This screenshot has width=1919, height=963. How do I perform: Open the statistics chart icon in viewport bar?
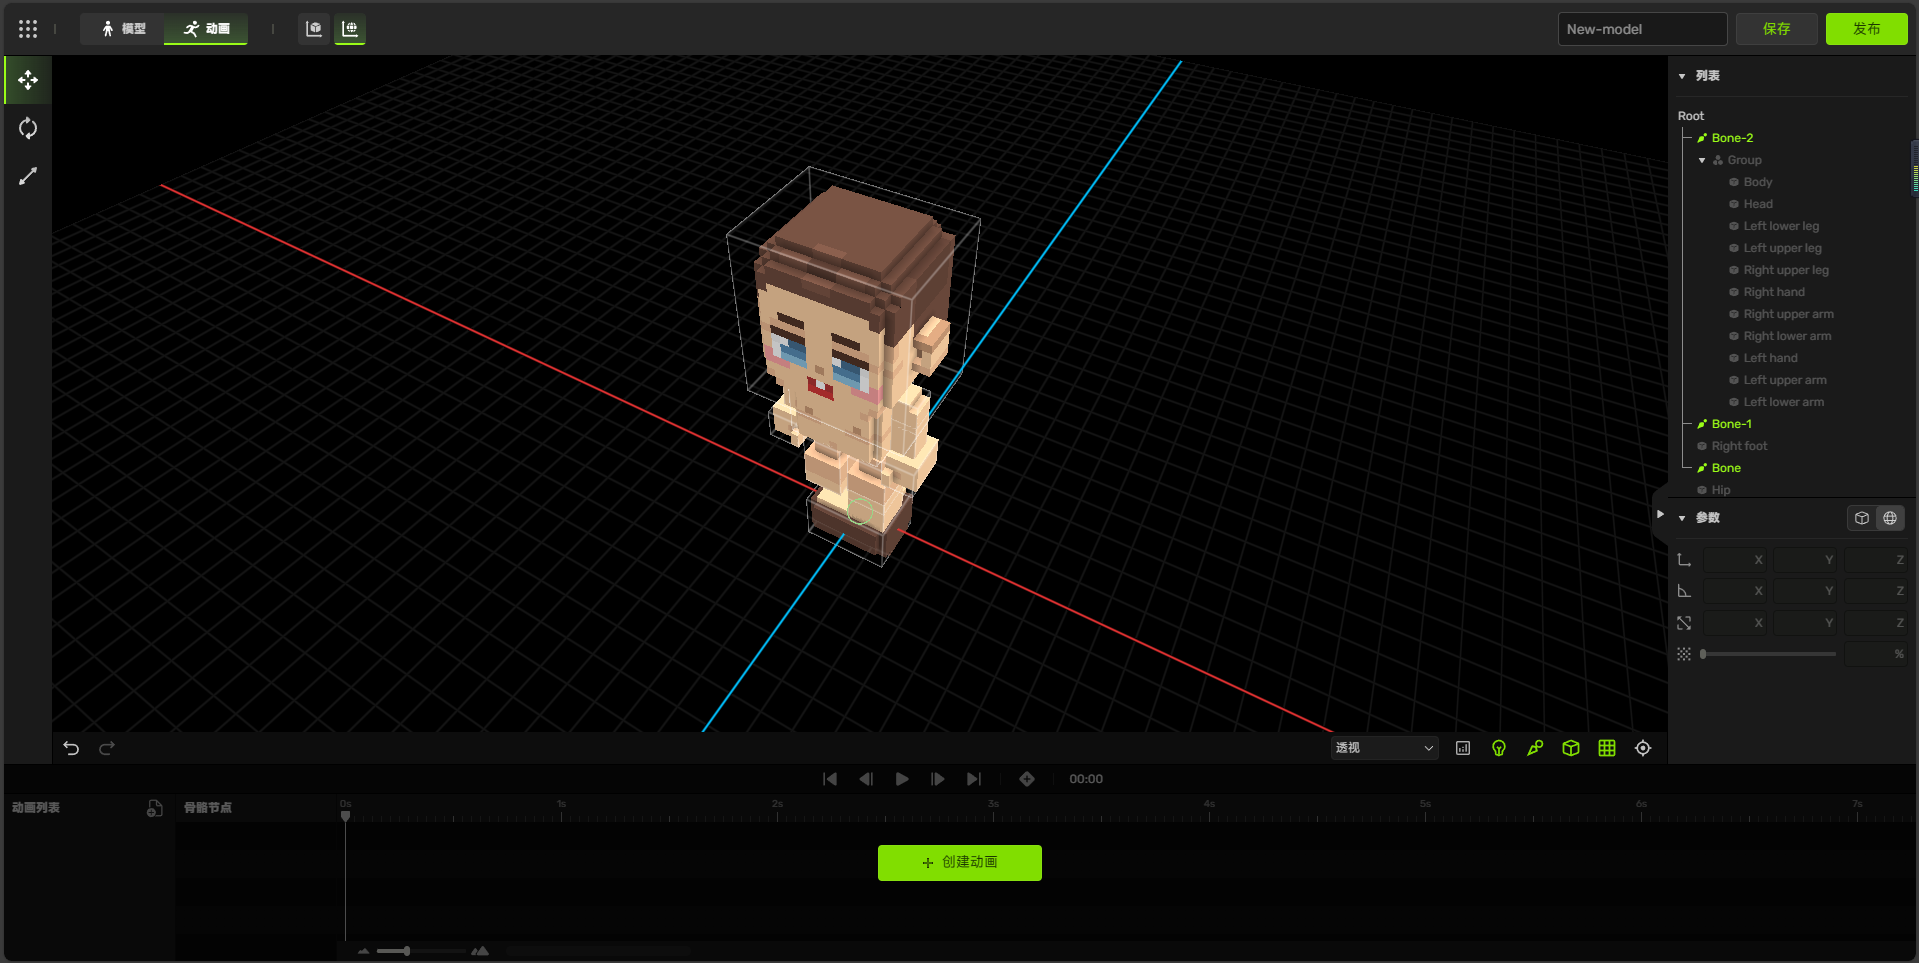[x=1463, y=748]
